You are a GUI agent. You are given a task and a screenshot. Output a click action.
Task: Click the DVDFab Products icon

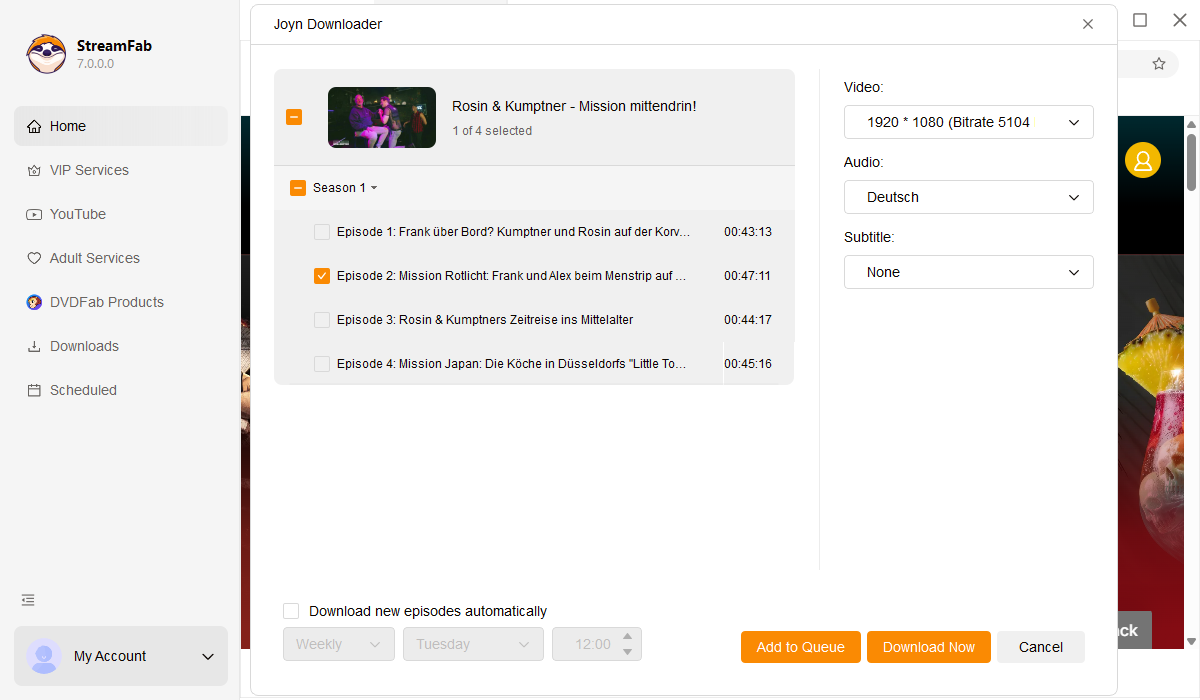(34, 302)
